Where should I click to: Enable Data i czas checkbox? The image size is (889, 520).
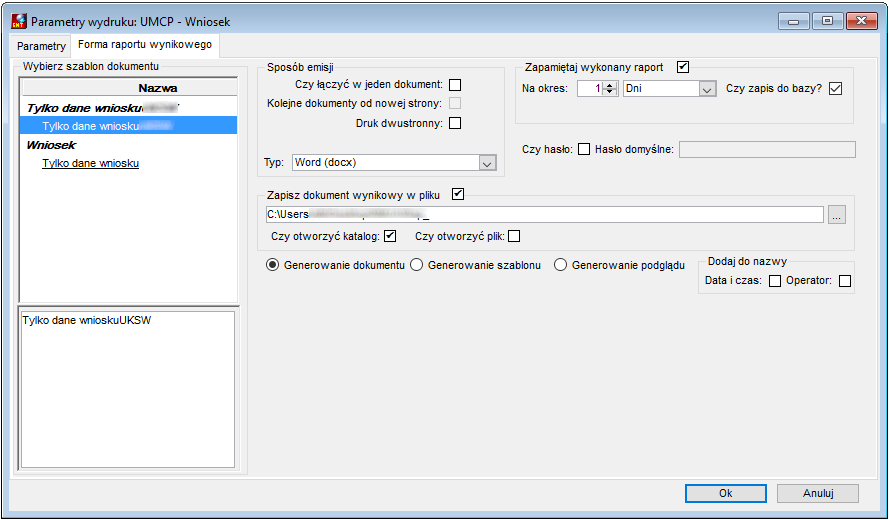pos(774,281)
